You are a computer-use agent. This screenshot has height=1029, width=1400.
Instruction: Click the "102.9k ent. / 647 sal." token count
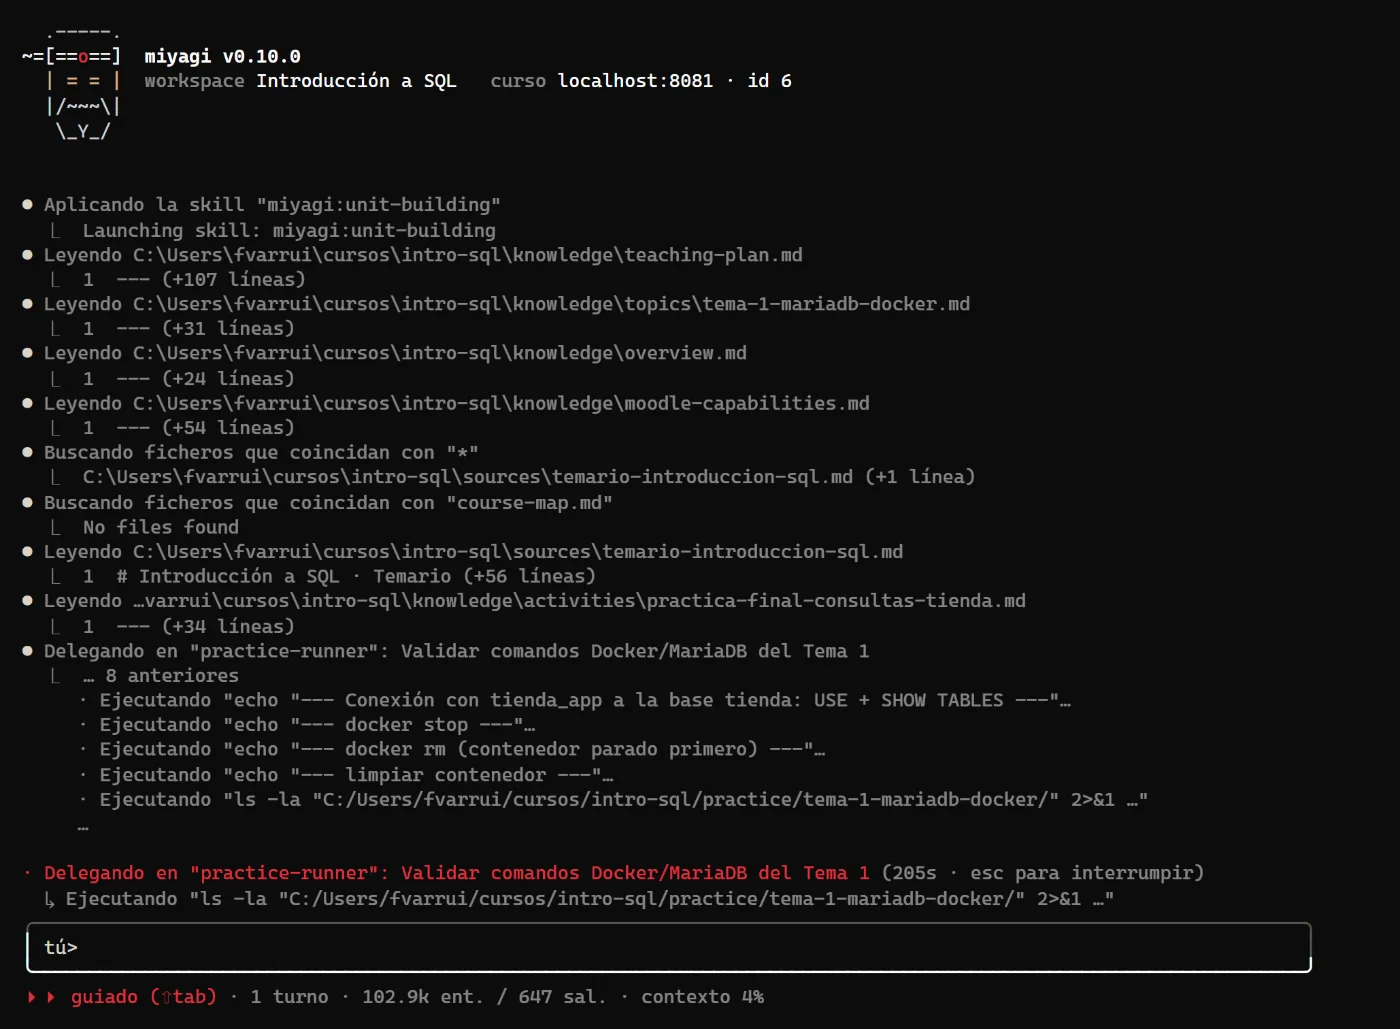[x=484, y=997]
